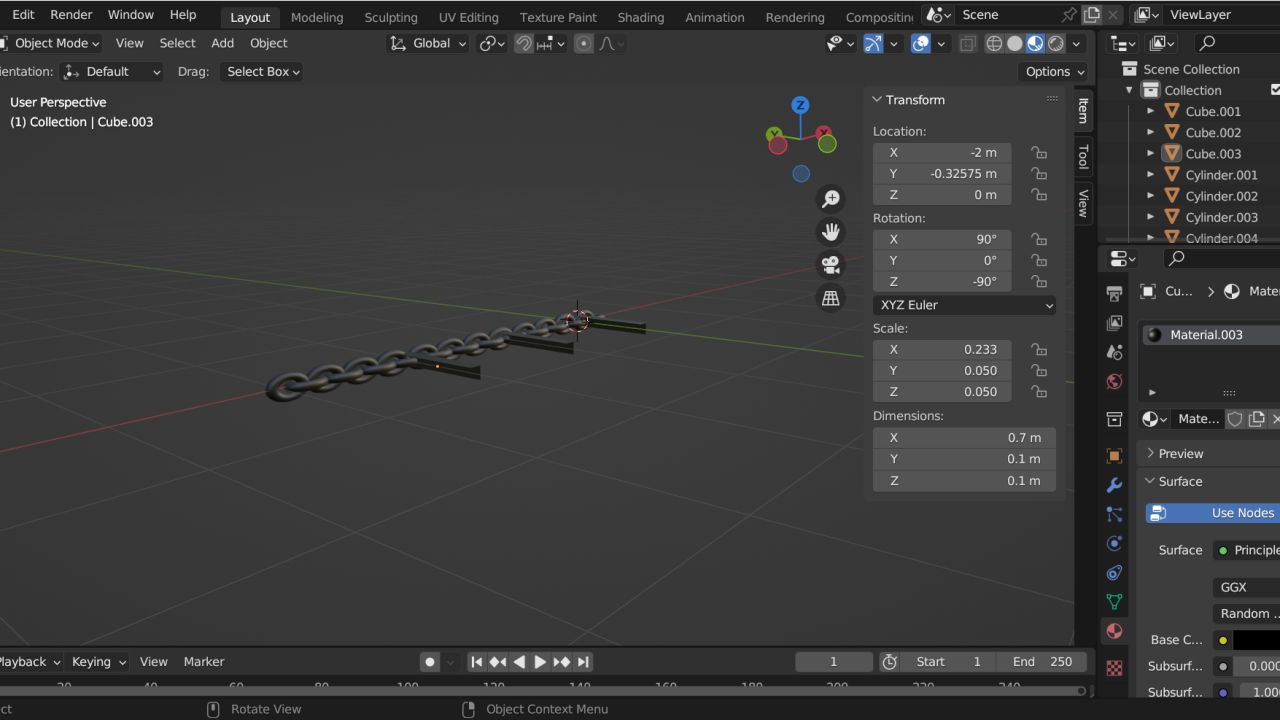Viewport: 1280px width, 720px height.
Task: Click the Principled surface shader button
Action: [x=1246, y=550]
